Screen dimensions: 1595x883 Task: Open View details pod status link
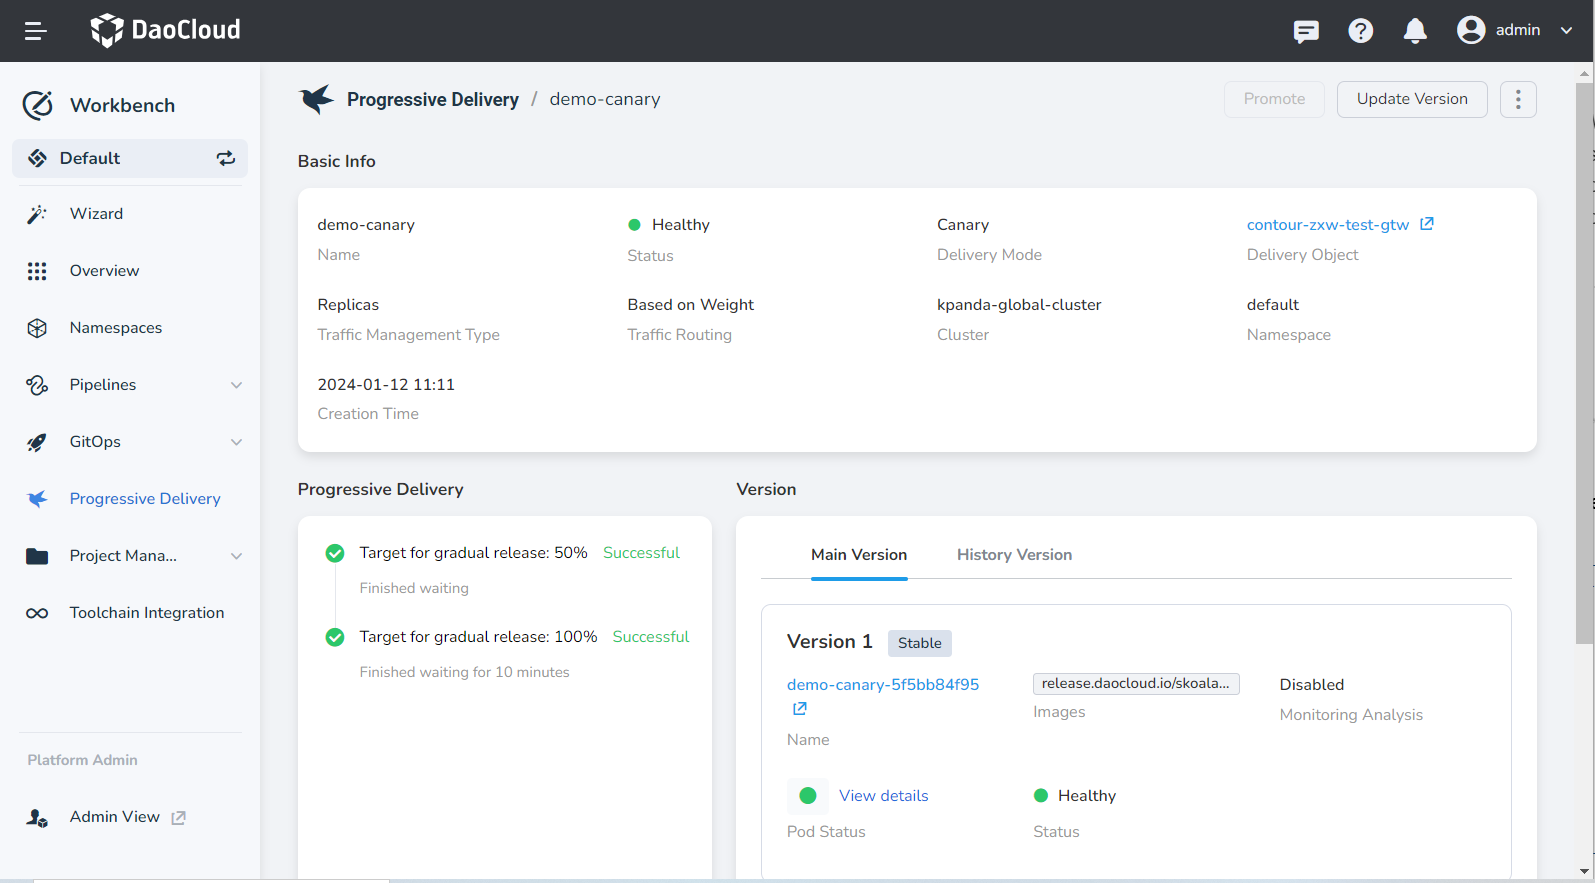pos(883,796)
